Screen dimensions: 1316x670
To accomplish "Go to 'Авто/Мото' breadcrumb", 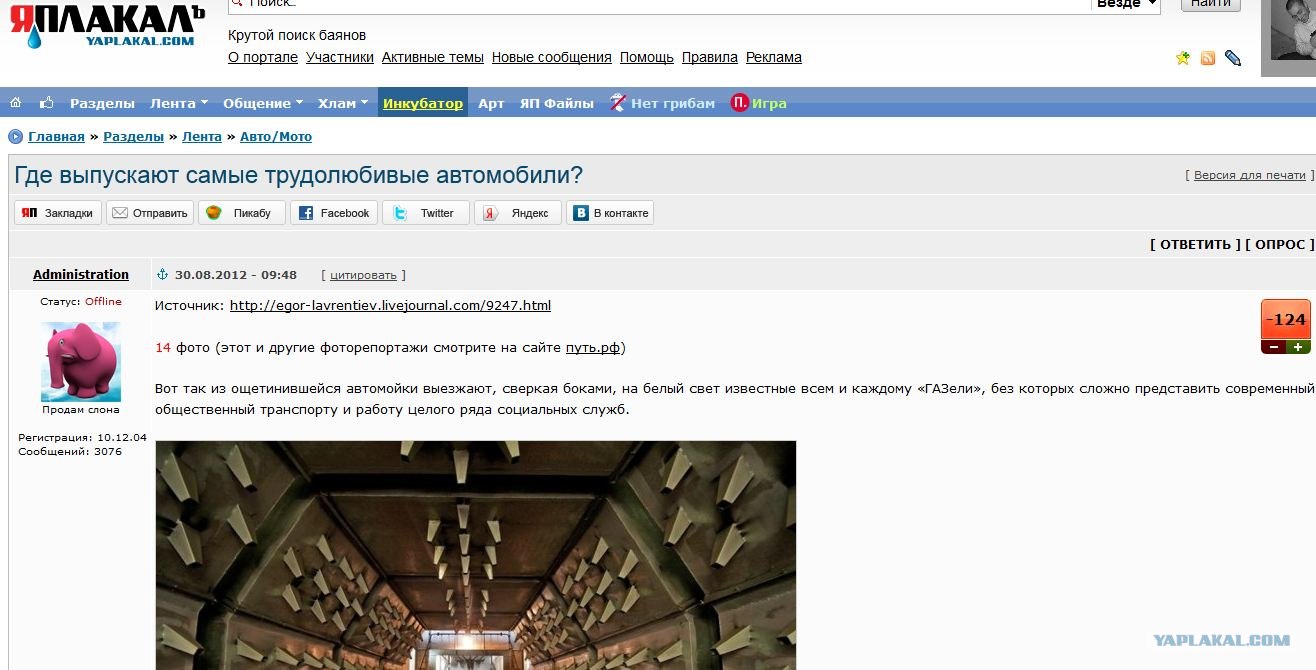I will pos(276,137).
